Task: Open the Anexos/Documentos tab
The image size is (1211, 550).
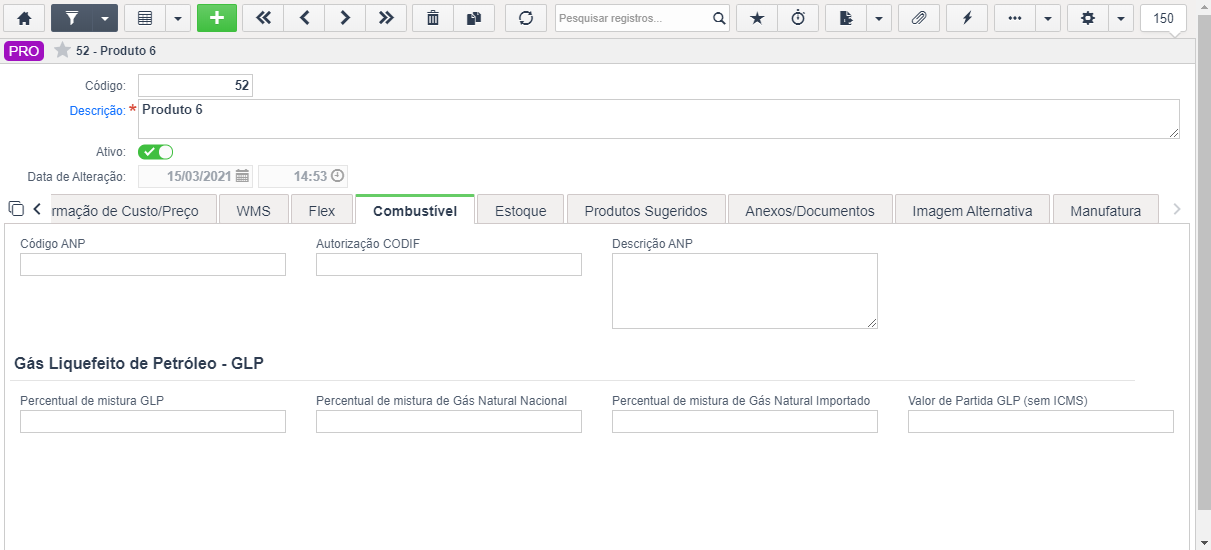Action: pos(810,211)
